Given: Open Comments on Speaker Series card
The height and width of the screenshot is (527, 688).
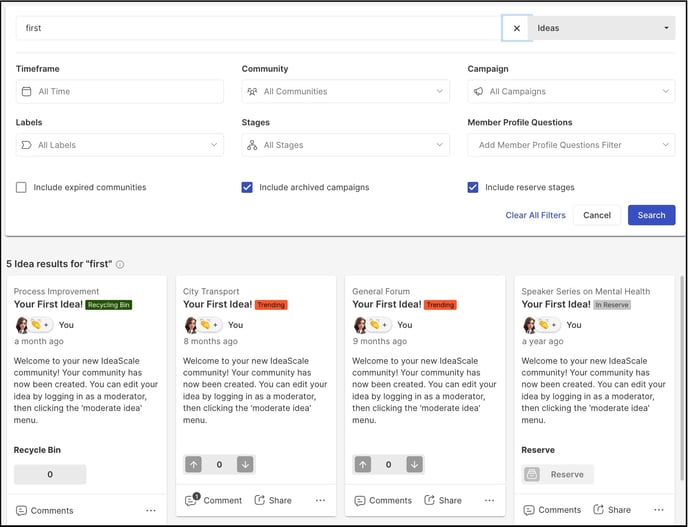Looking at the screenshot, I should point(552,510).
